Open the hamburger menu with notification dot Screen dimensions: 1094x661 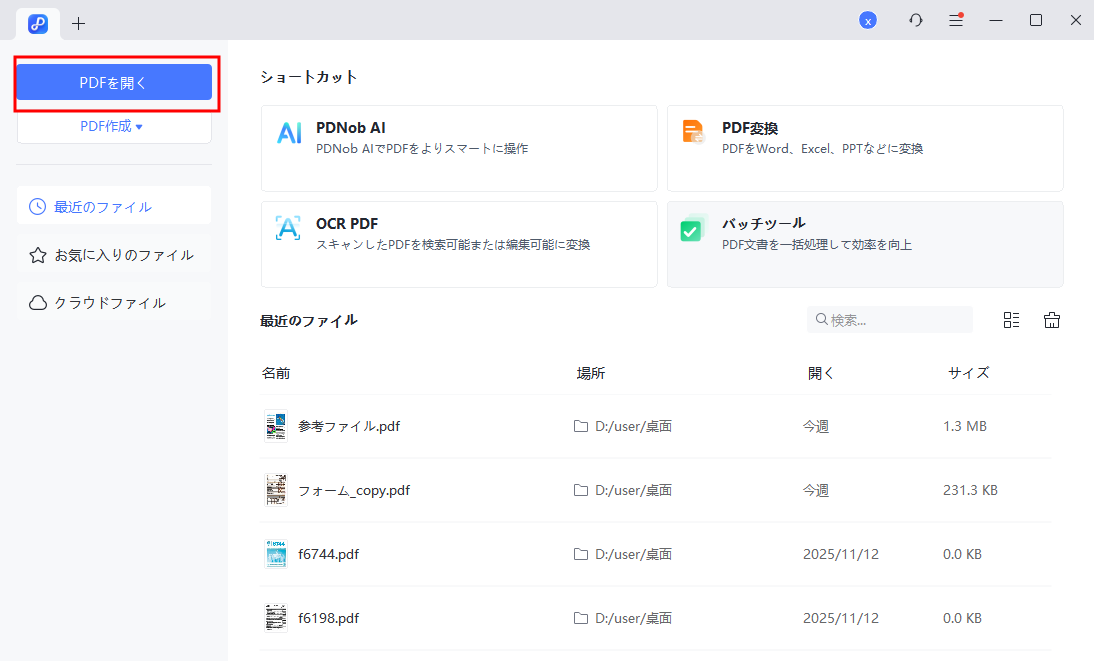pyautogui.click(x=955, y=20)
